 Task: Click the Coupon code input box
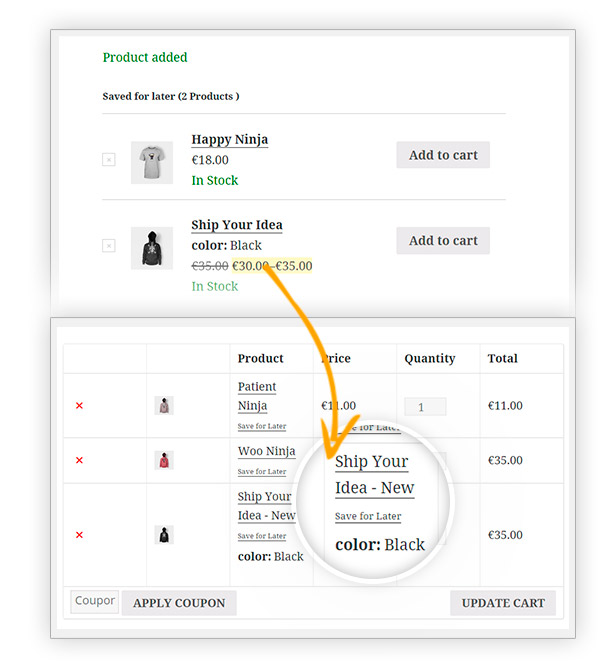point(95,601)
